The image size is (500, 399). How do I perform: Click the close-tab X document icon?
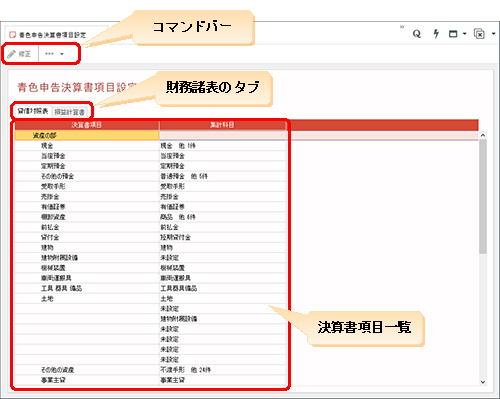(479, 34)
